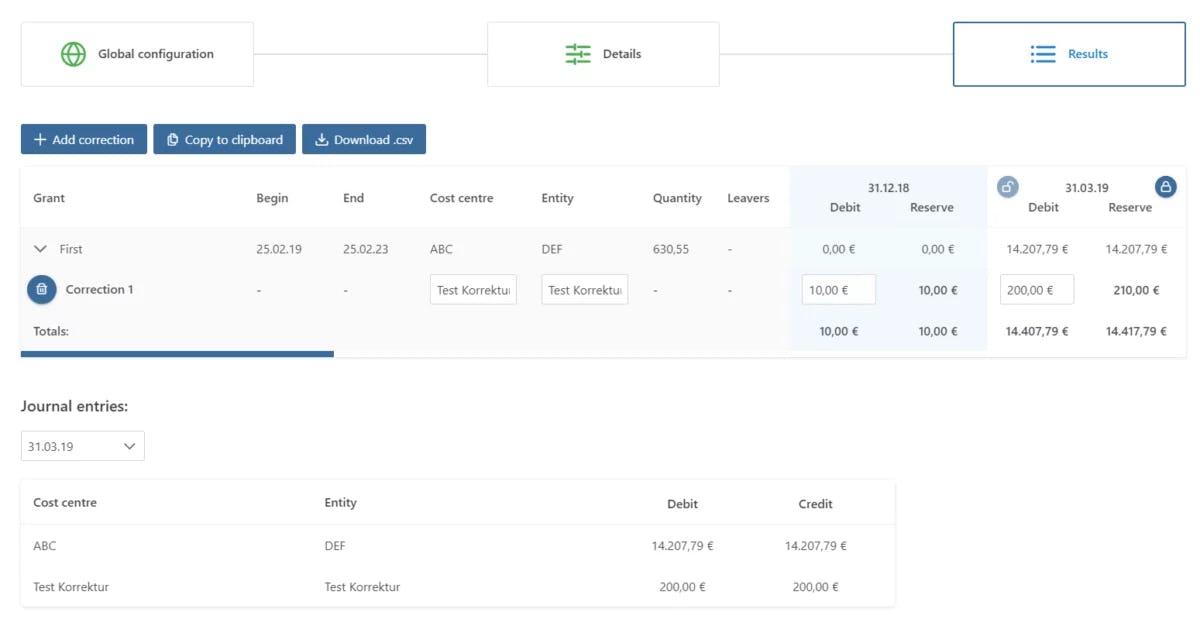Open the 31.03.19 journal entries dropdown
1200x626 pixels.
(x=82, y=445)
